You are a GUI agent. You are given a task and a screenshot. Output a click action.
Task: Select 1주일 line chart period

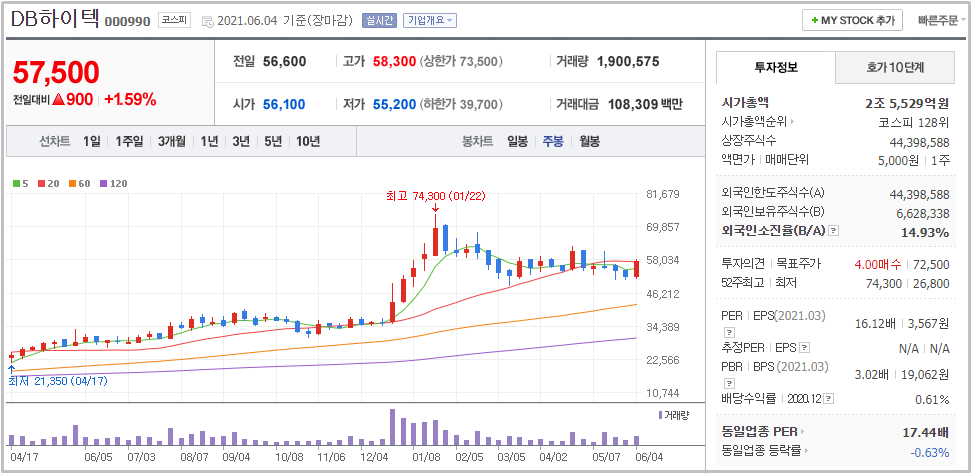click(x=129, y=141)
